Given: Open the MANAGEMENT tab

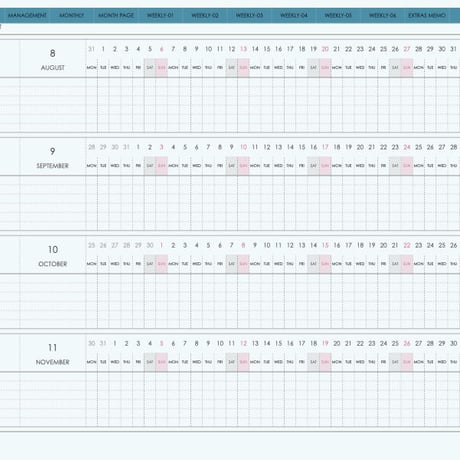Looking at the screenshot, I should (27, 15).
